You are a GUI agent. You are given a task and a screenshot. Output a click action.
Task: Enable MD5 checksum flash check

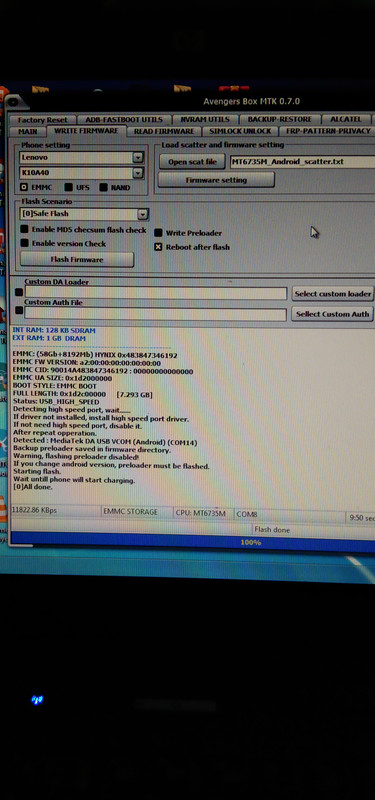(24, 230)
